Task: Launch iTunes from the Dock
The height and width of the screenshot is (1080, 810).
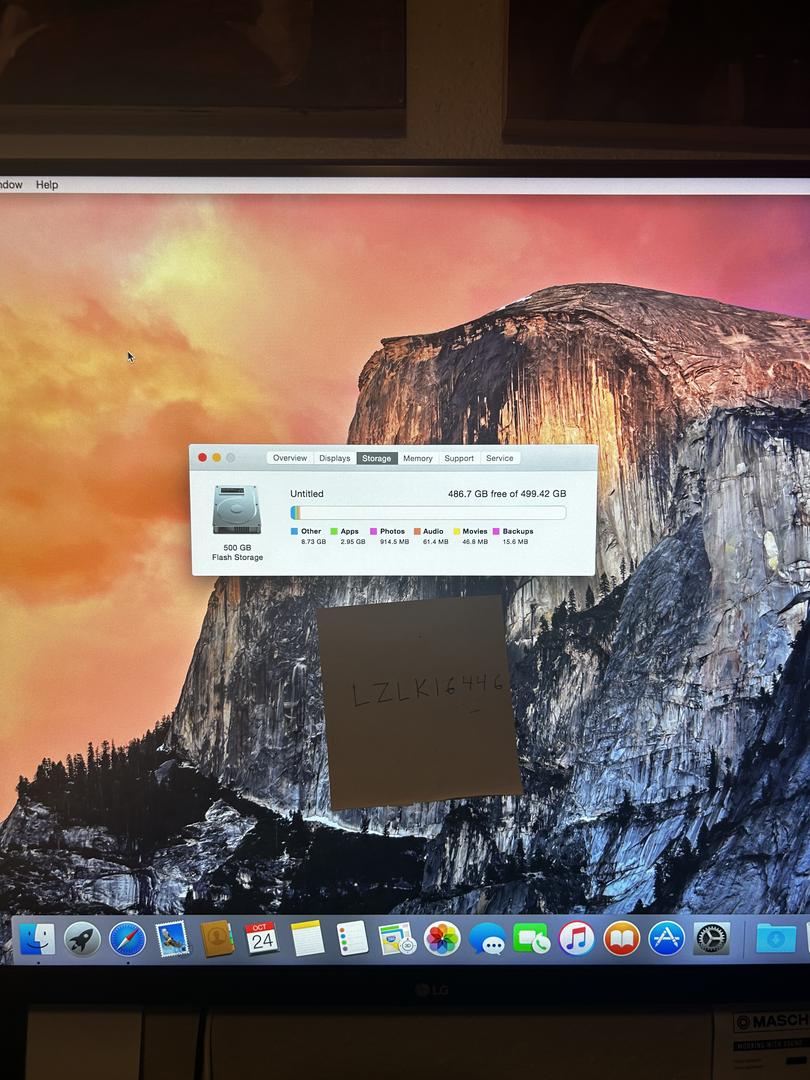Action: 577,939
